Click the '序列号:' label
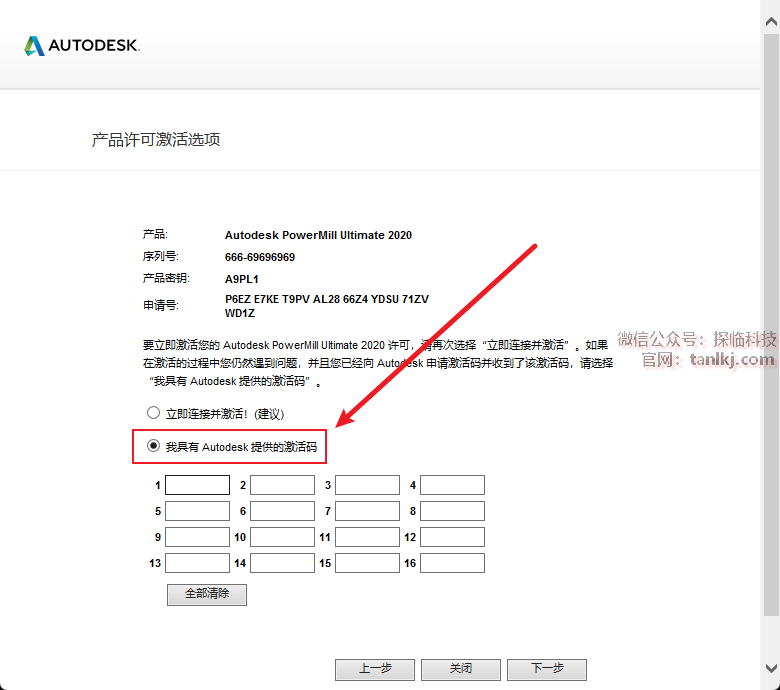780x690 pixels. [x=161, y=256]
